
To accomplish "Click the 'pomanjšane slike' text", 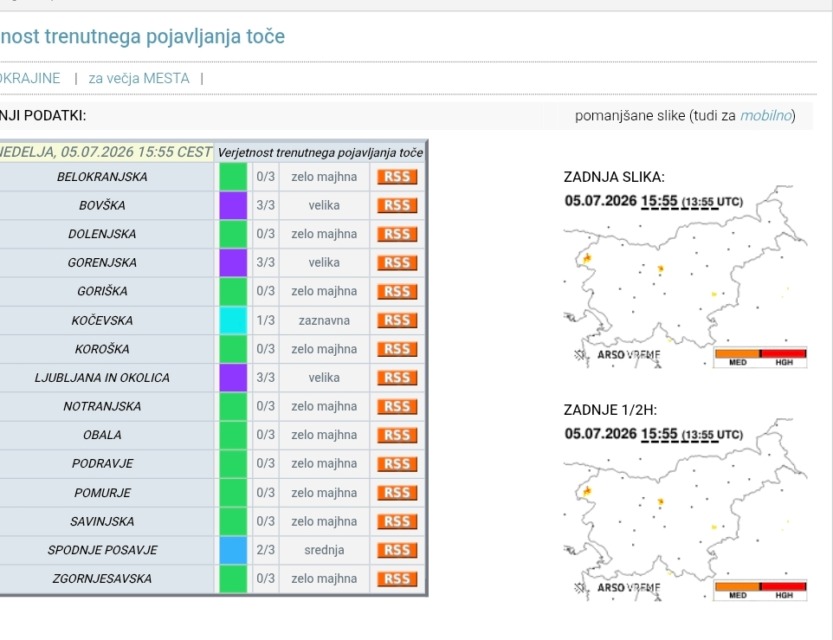I will 630,116.
